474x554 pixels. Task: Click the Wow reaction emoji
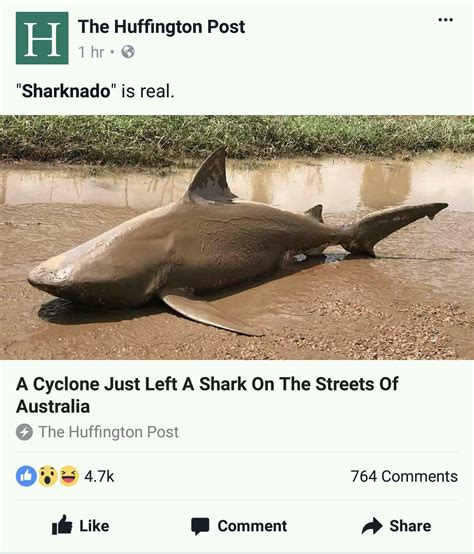click(x=48, y=476)
